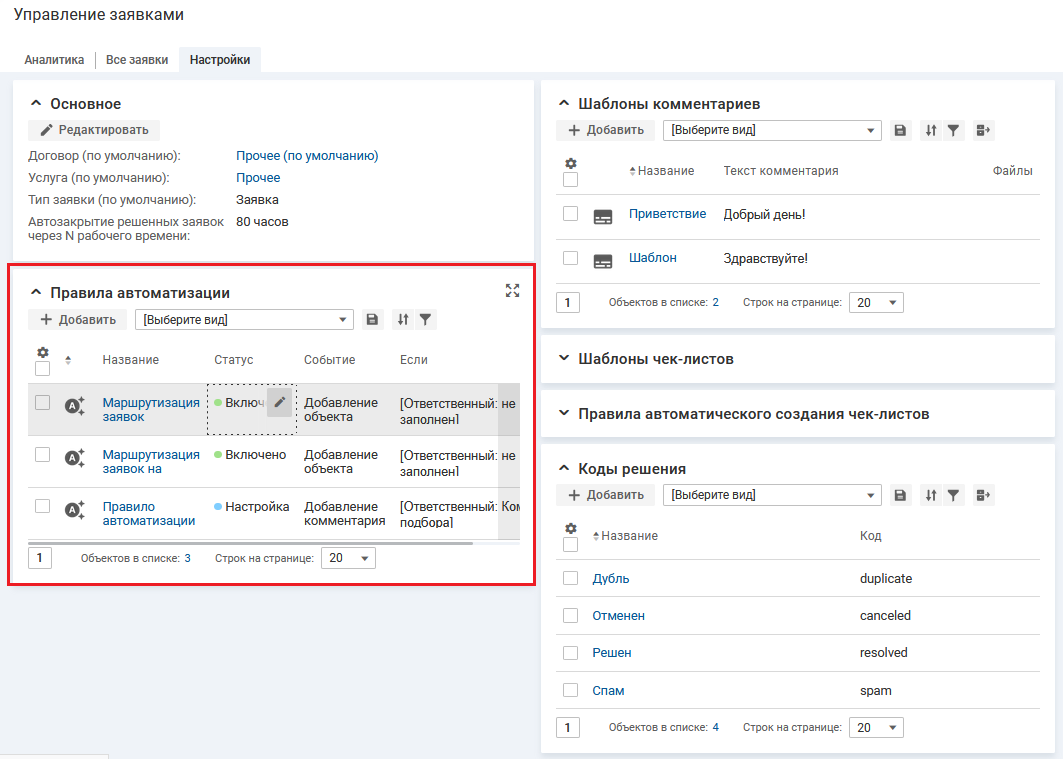Open filter icon in Правила автоматизации toolbar
Viewport: 1063px width, 759px height.
tap(426, 320)
